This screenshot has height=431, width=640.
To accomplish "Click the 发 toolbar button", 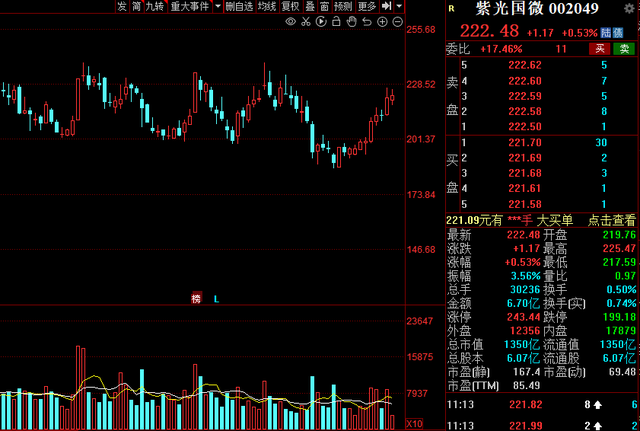I will click(122, 6).
